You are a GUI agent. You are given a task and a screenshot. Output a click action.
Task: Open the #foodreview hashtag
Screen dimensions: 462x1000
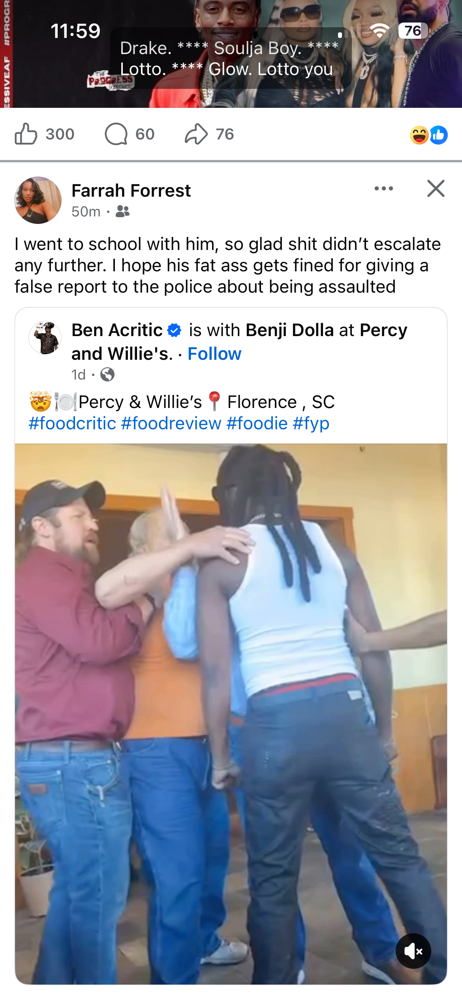171,423
